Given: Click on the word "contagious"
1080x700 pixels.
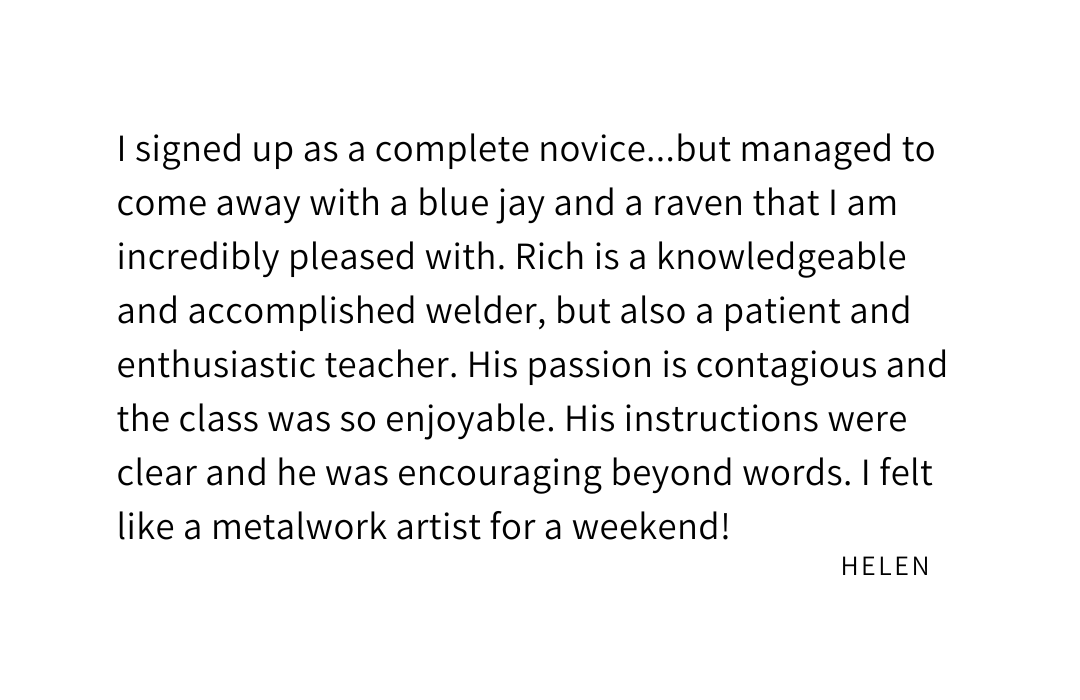Looking at the screenshot, I should [x=786, y=366].
